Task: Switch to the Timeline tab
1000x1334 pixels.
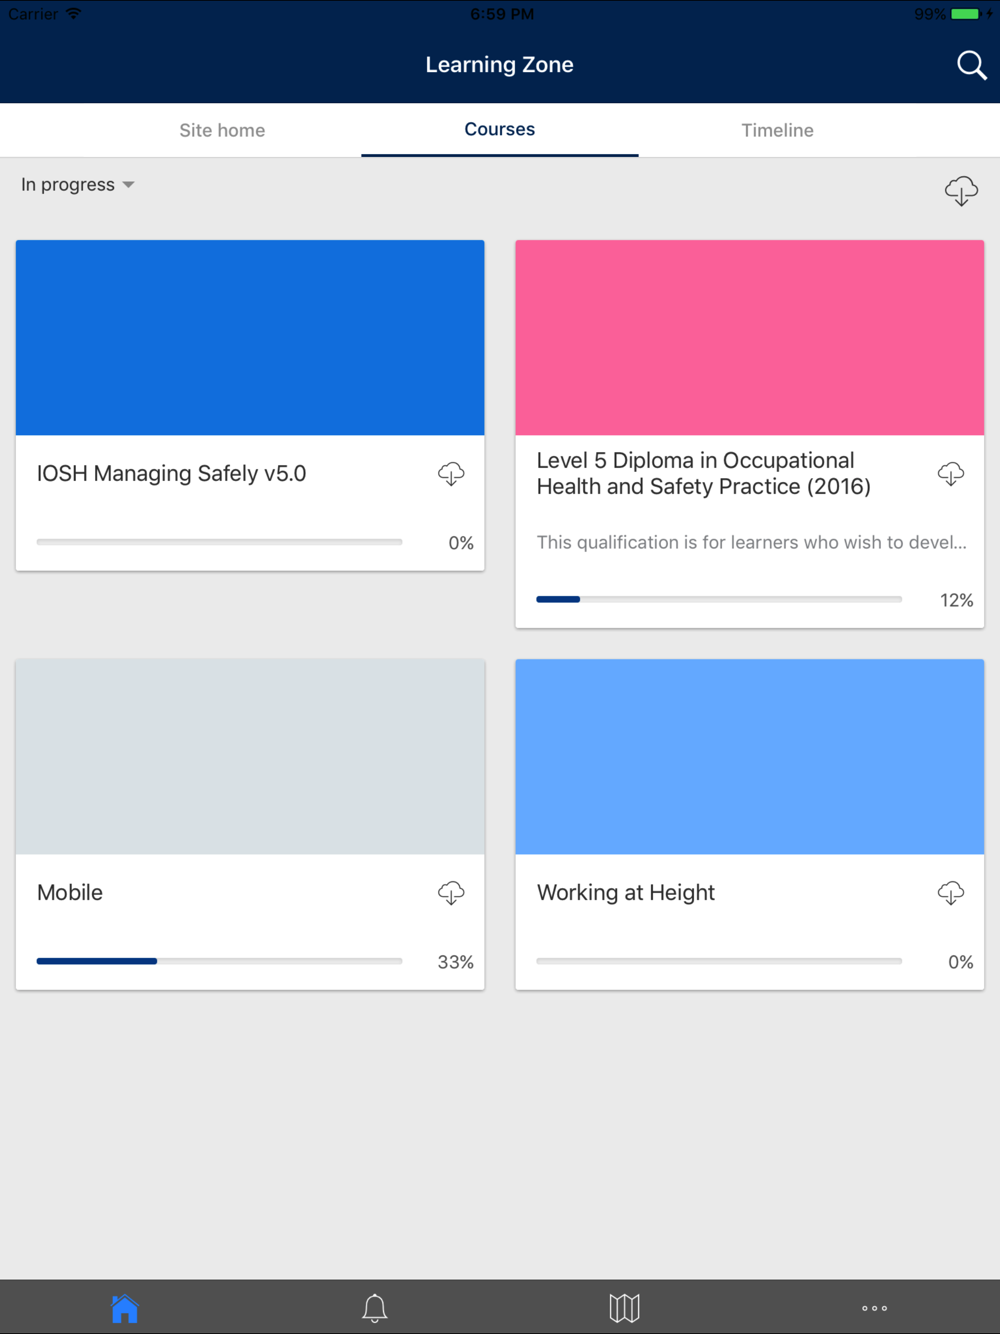Action: coord(777,130)
